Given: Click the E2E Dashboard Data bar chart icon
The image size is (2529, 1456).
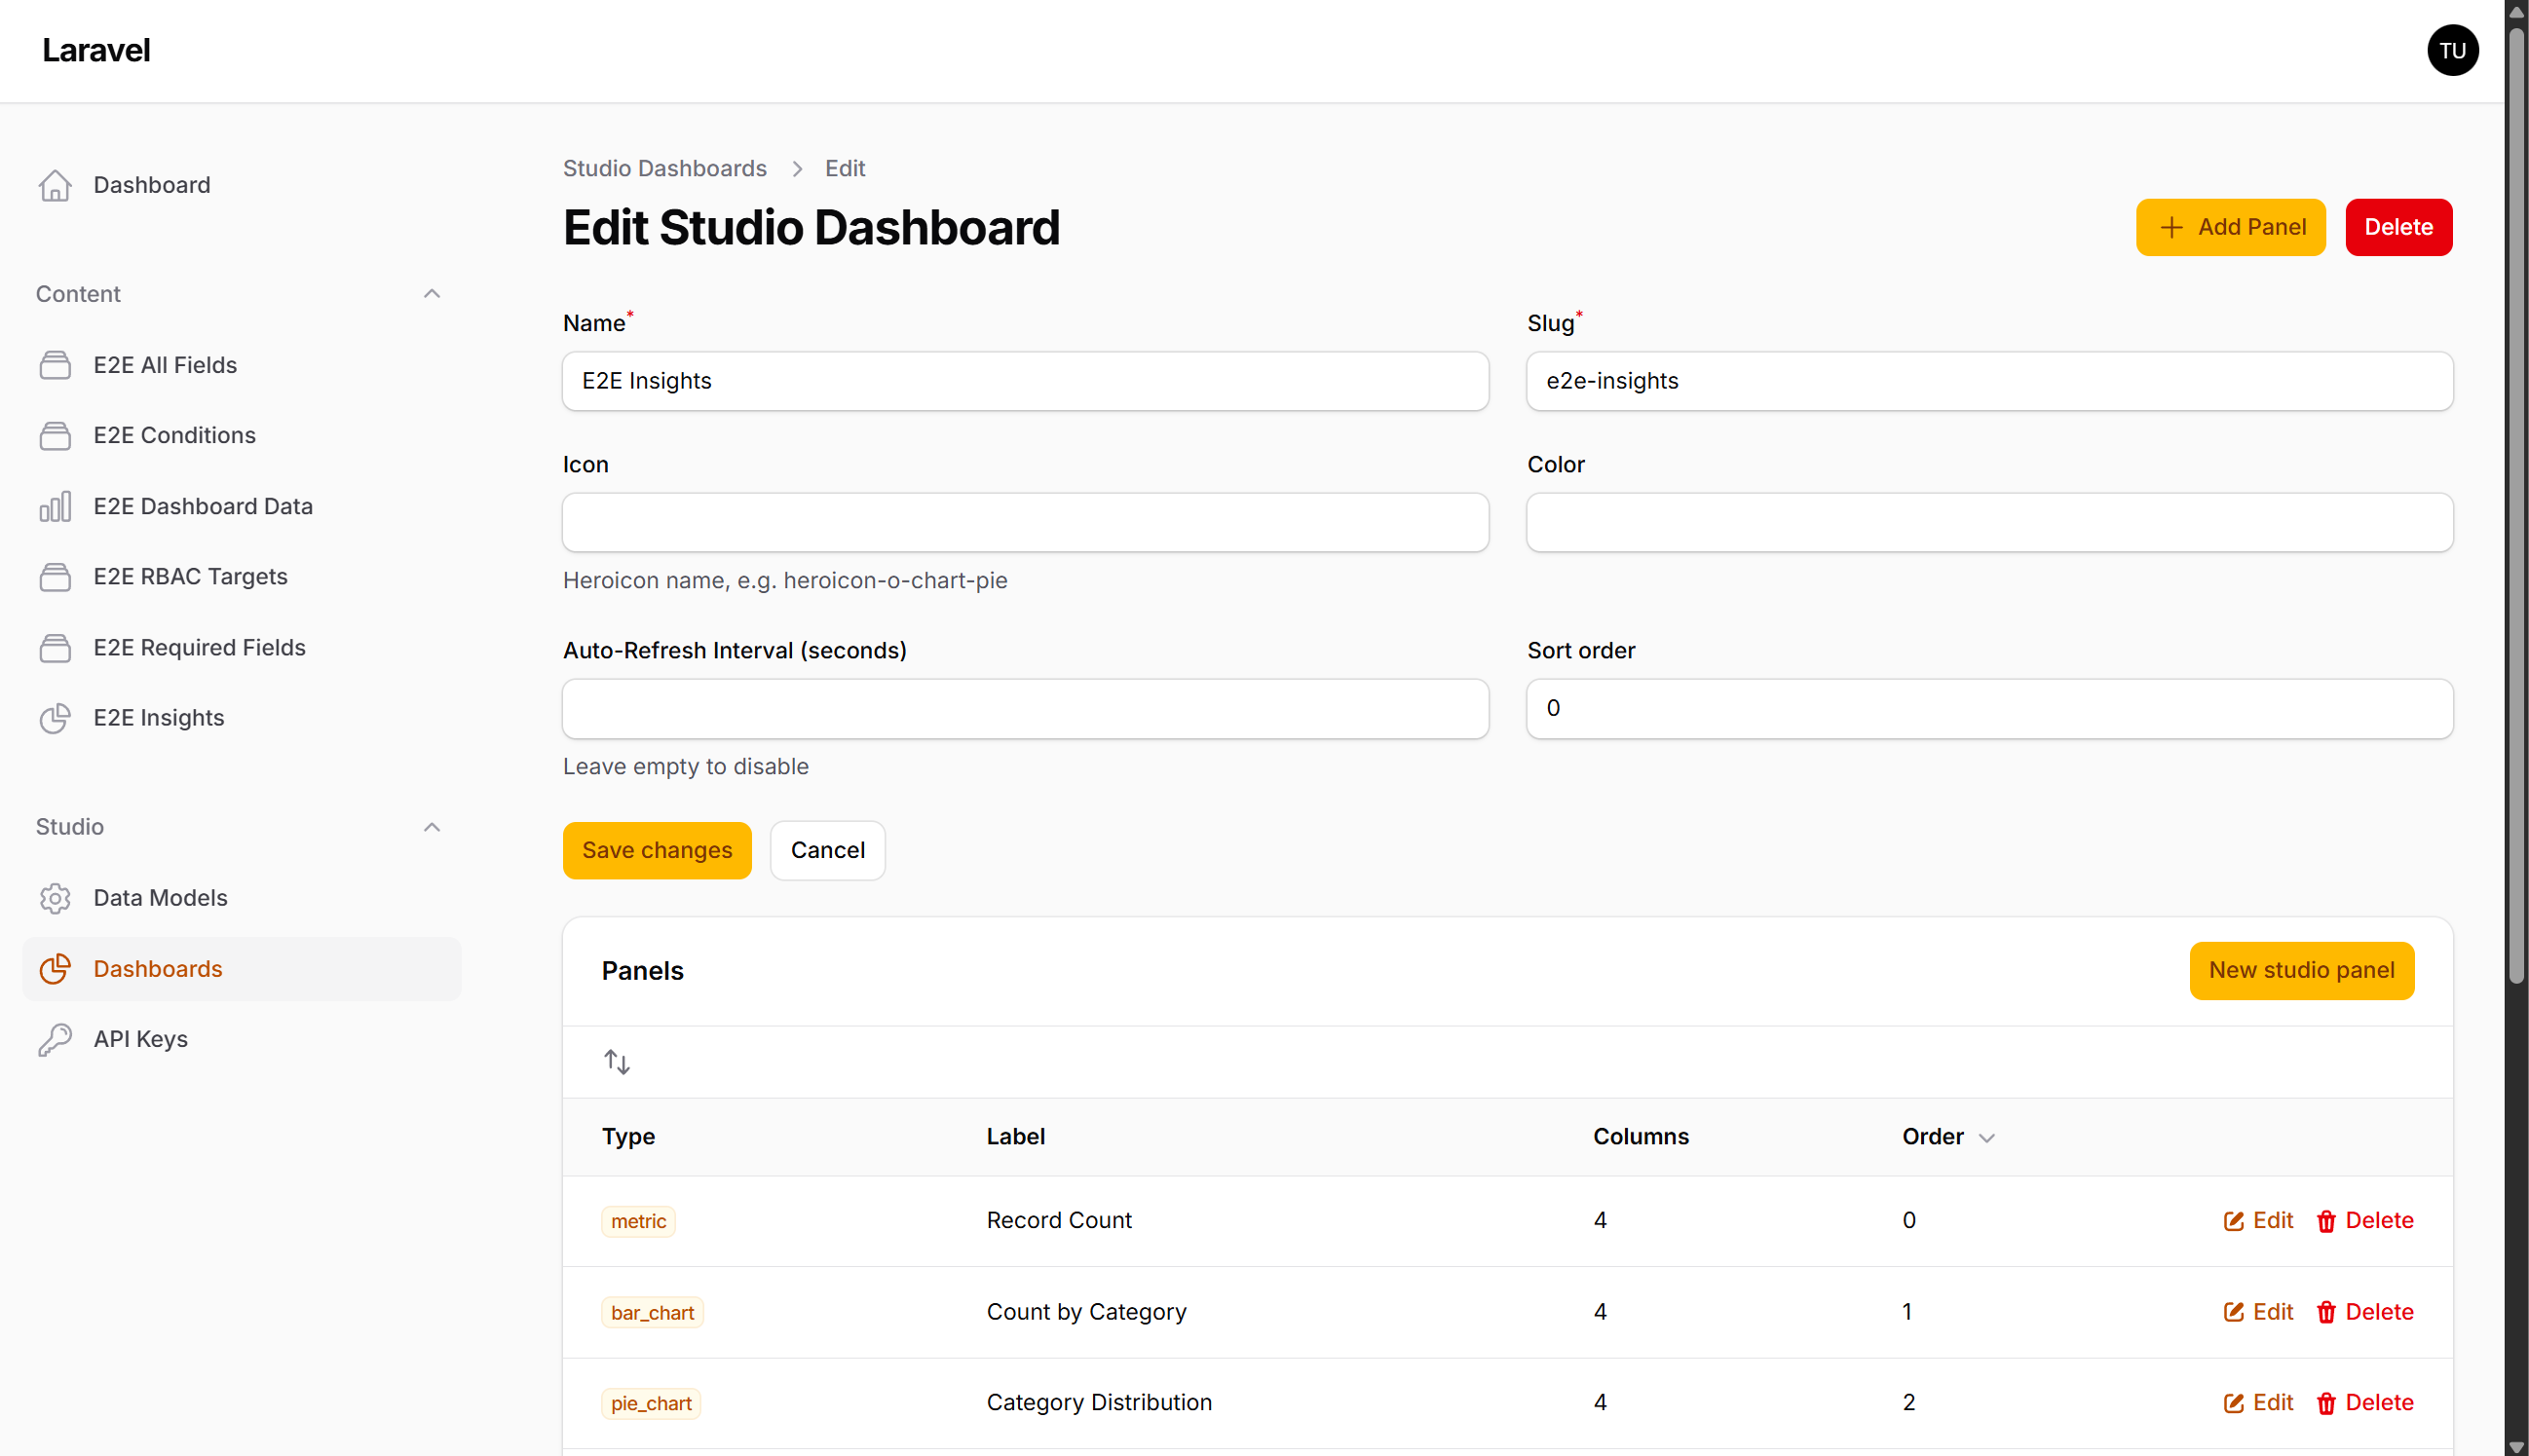Looking at the screenshot, I should (55, 506).
